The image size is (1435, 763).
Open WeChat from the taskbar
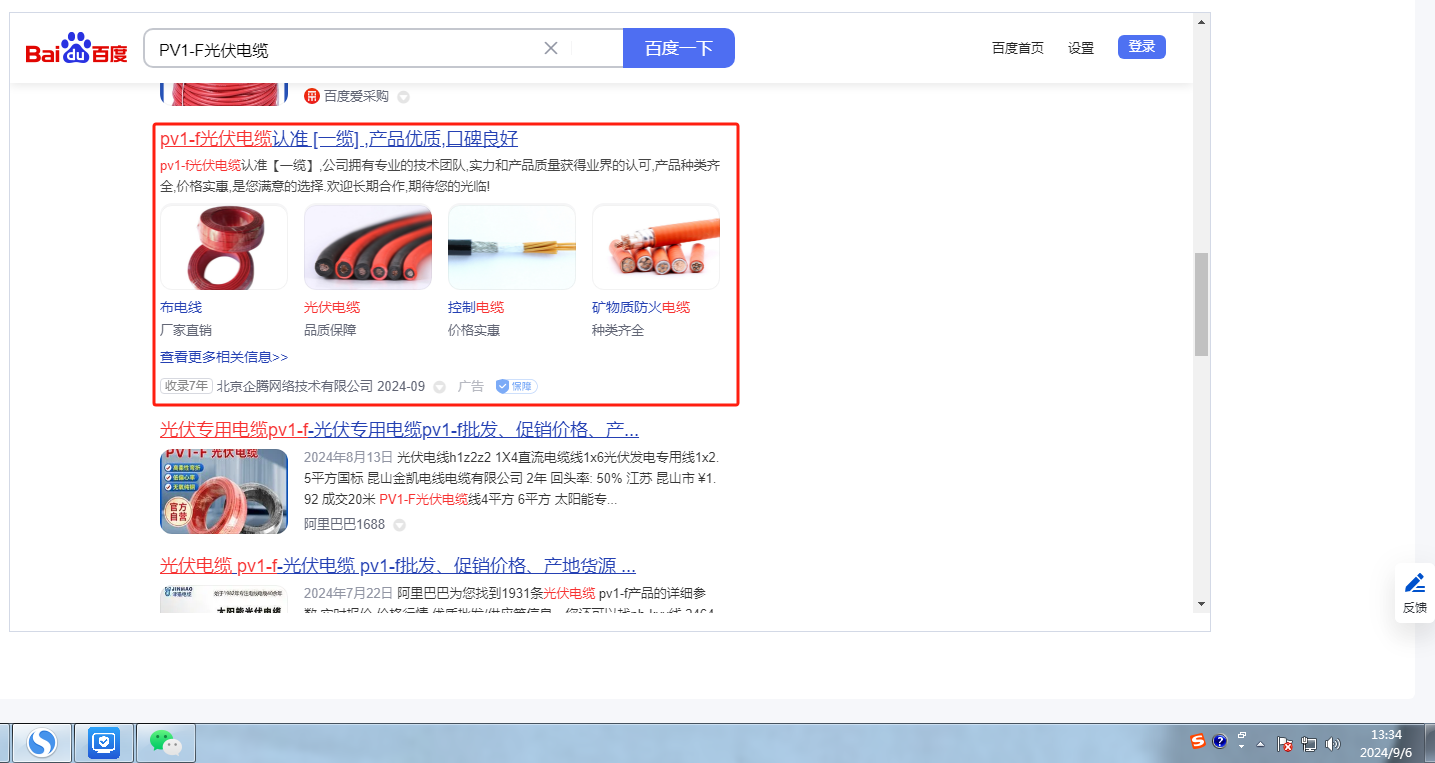(165, 742)
